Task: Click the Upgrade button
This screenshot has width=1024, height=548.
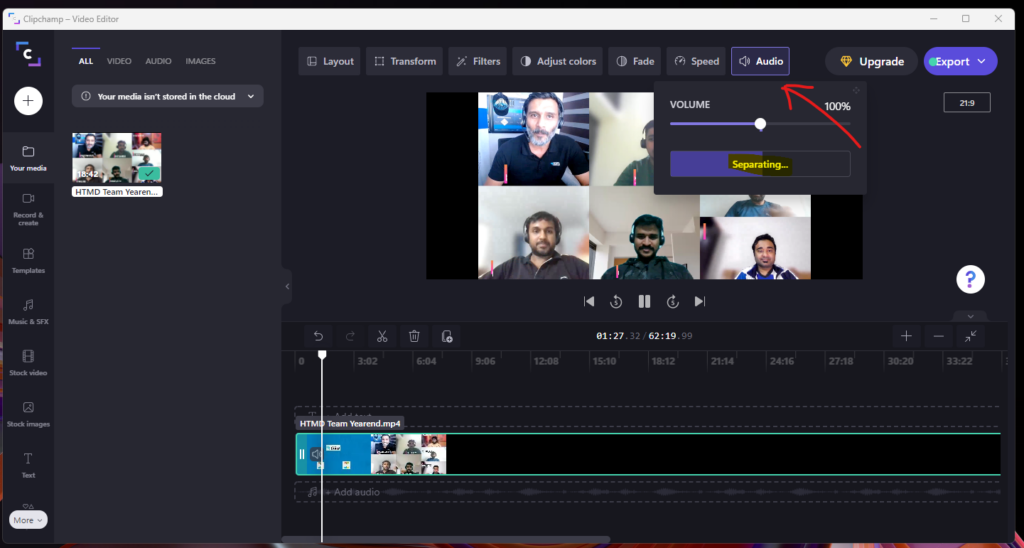Action: [871, 61]
